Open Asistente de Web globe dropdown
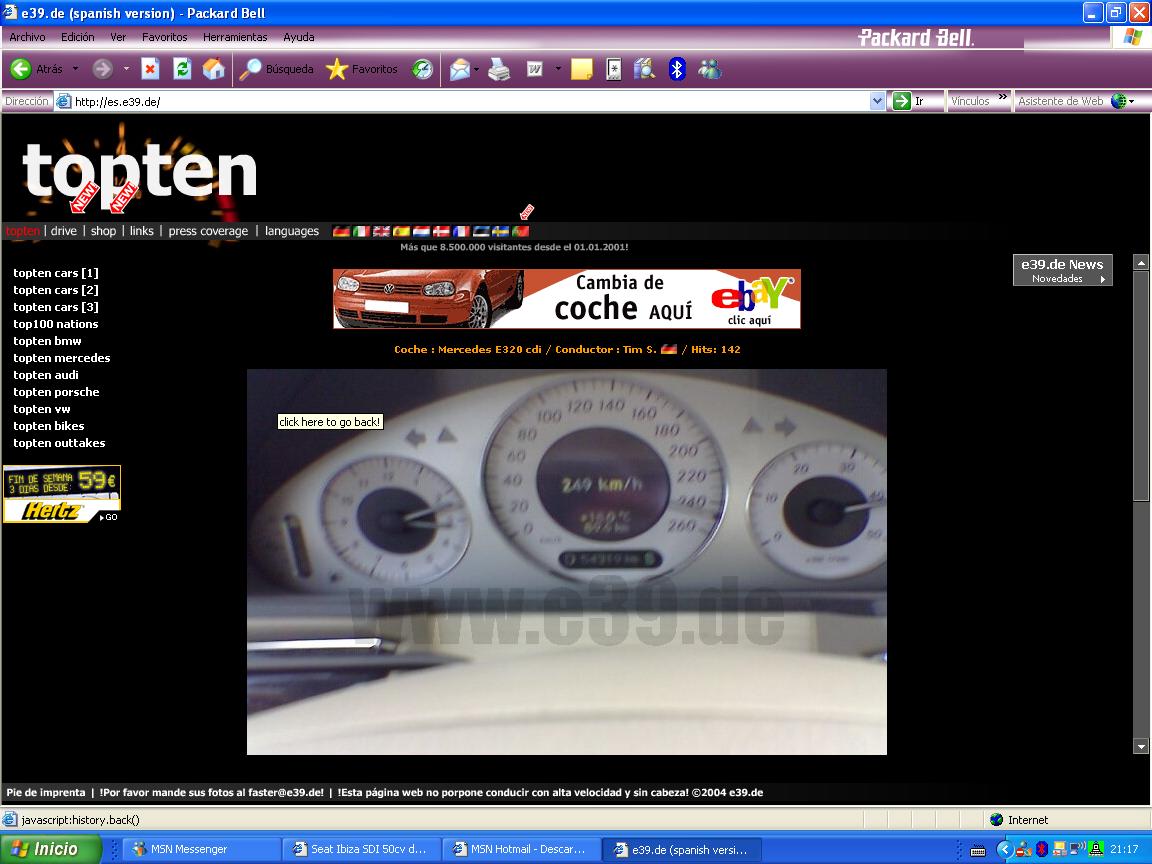This screenshot has width=1152, height=864. coord(1123,101)
